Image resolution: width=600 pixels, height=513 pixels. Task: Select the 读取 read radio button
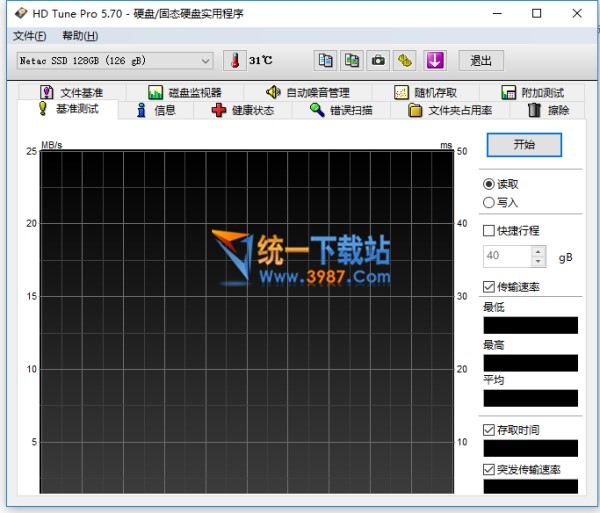click(x=489, y=184)
